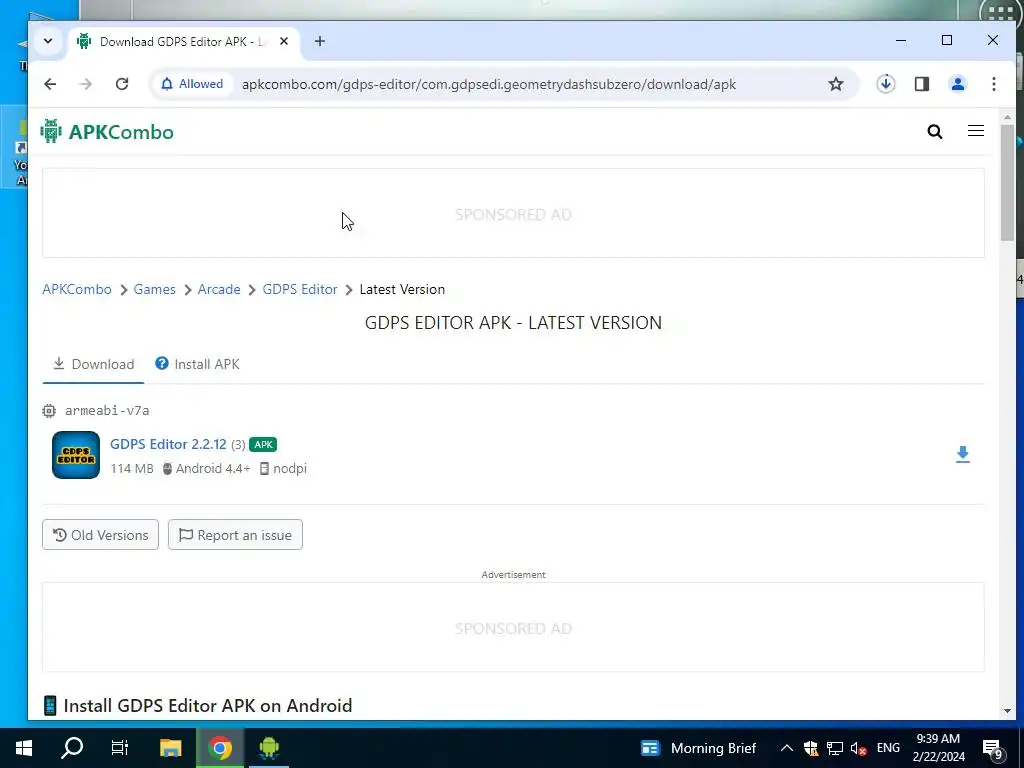Open the GDPS Editor 2.2.12 link
The width and height of the screenshot is (1024, 768).
pyautogui.click(x=168, y=444)
